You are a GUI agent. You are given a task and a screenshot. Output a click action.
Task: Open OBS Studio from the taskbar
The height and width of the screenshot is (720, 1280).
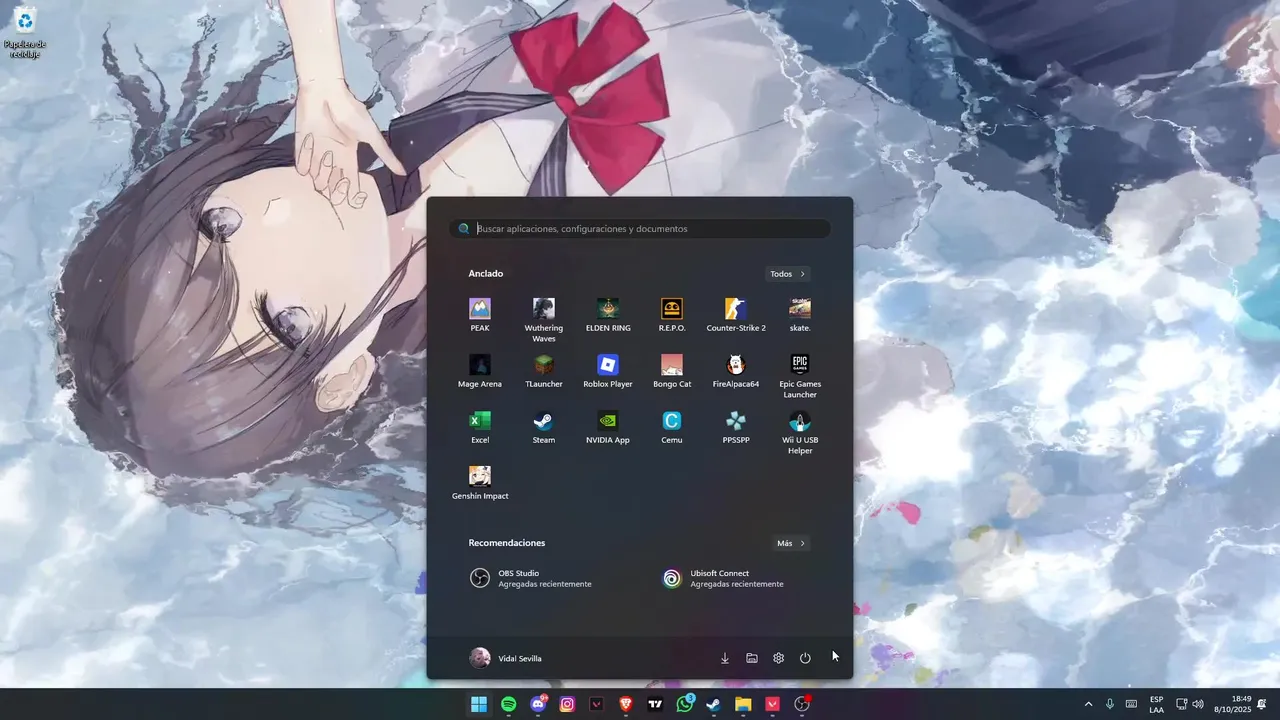tap(802, 704)
